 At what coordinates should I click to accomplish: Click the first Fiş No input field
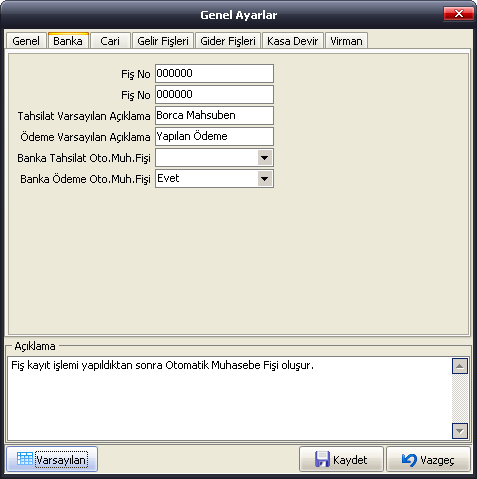click(214, 74)
